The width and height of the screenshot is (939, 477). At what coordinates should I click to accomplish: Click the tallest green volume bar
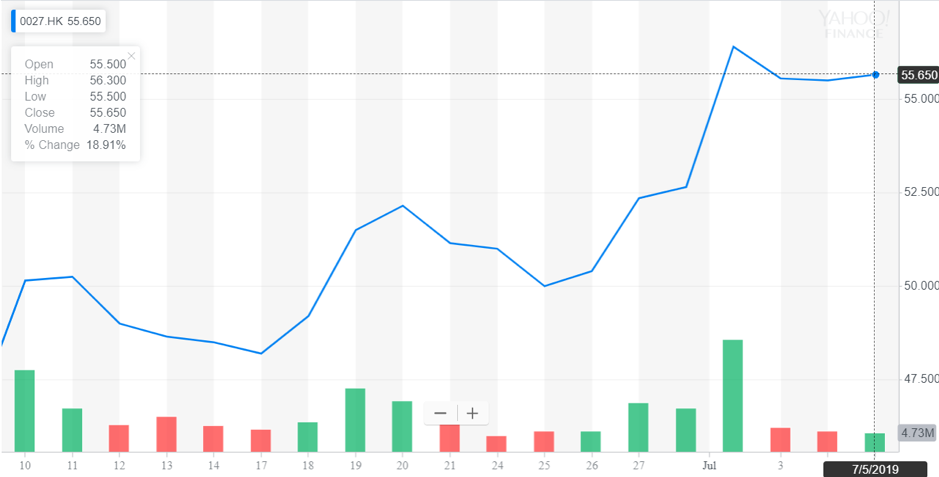(732, 395)
